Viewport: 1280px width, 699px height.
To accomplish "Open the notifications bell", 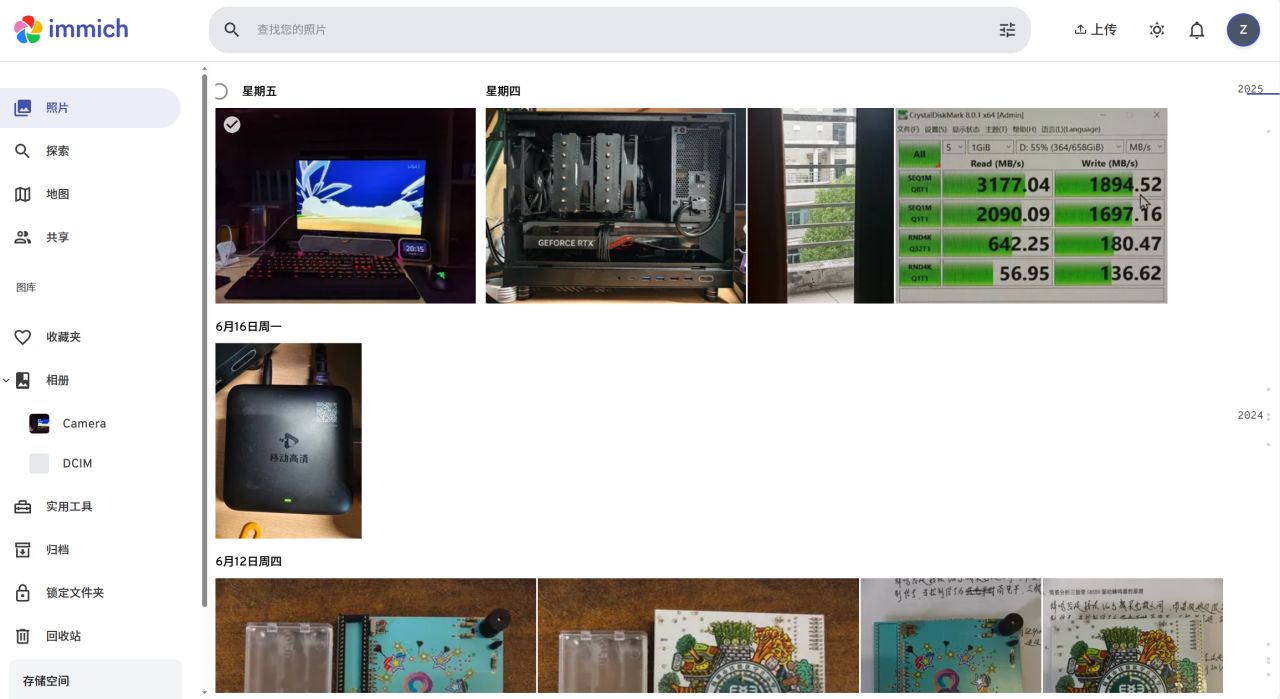I will tap(1197, 30).
